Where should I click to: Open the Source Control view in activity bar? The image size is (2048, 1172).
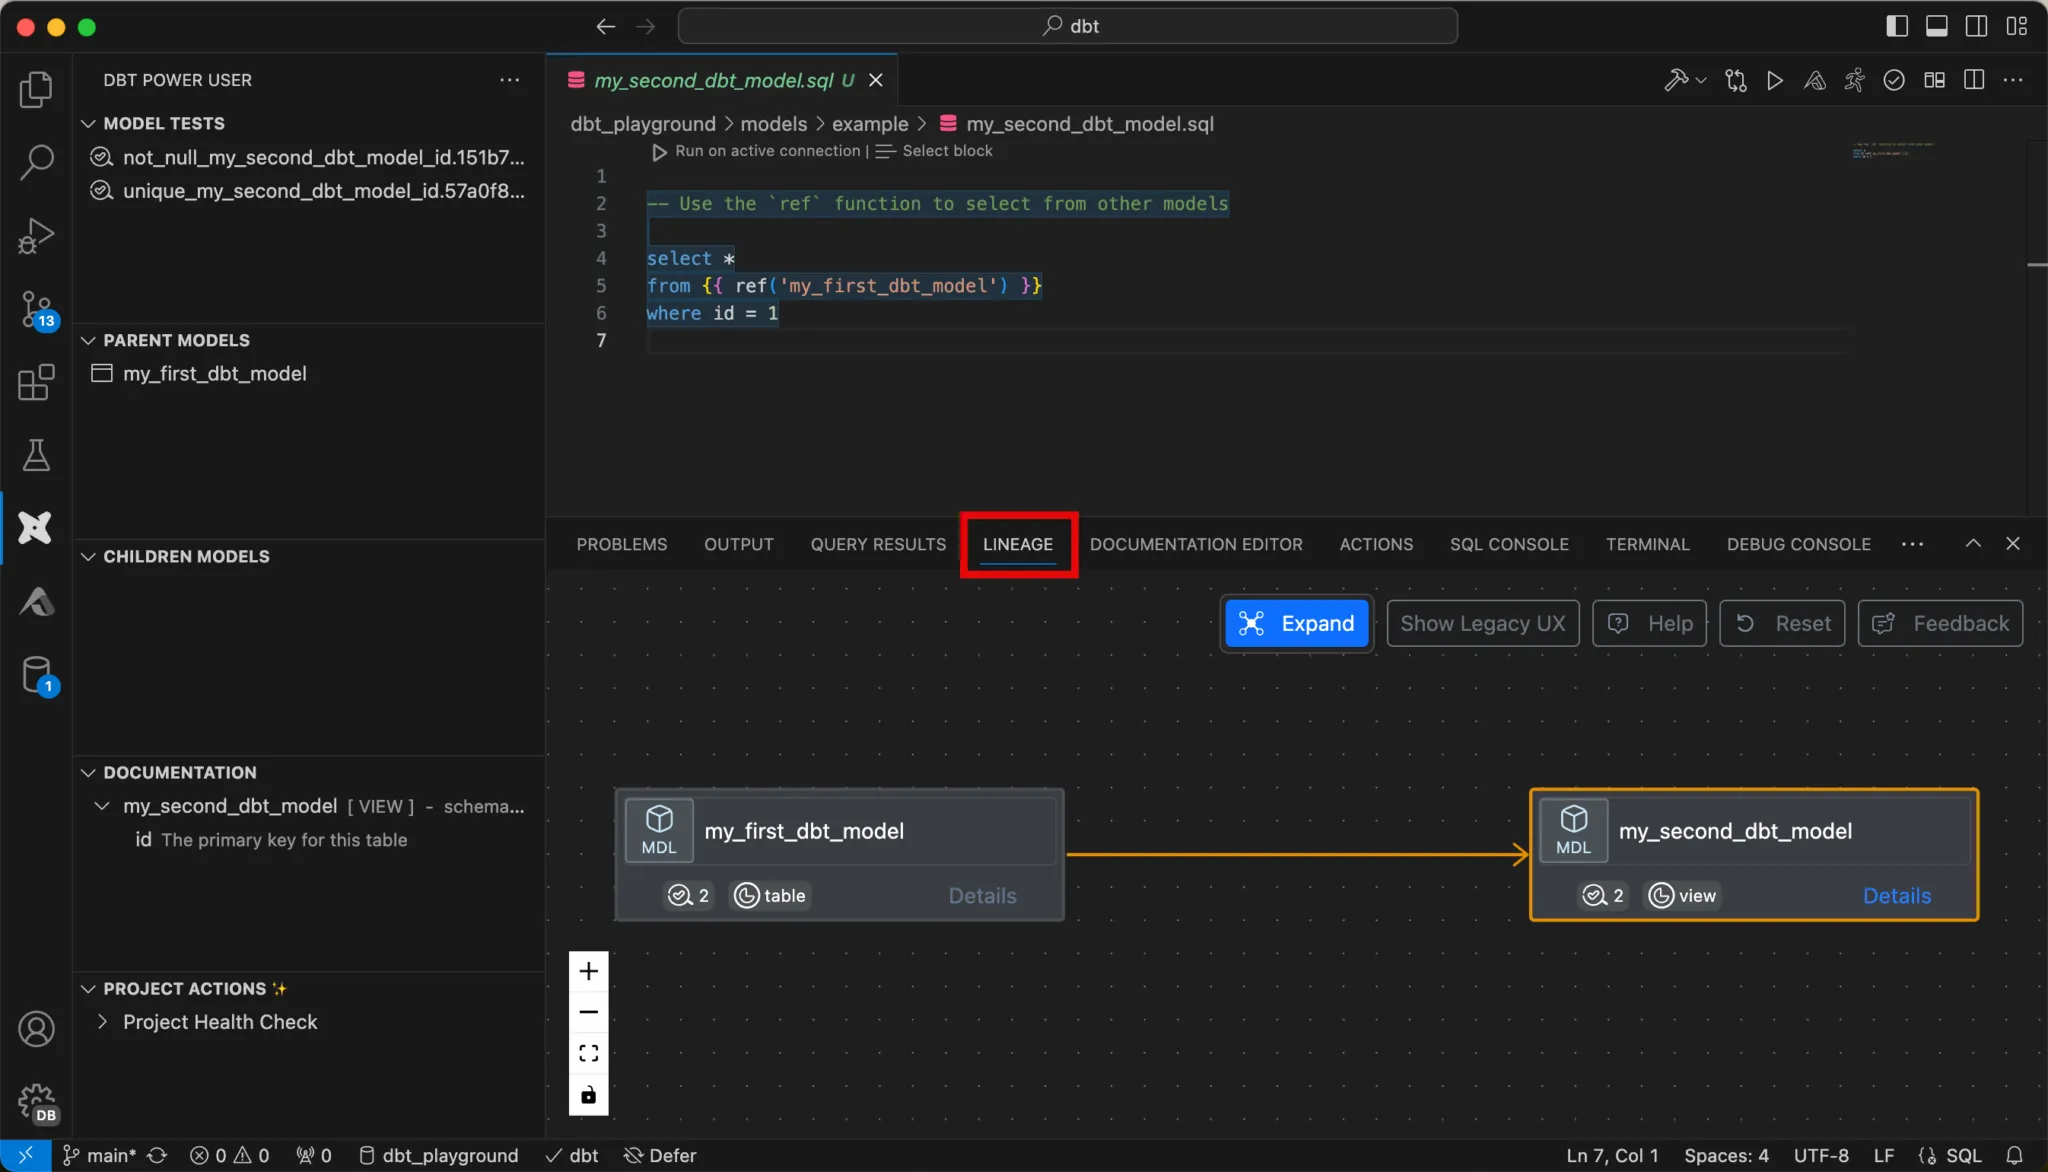(x=36, y=308)
